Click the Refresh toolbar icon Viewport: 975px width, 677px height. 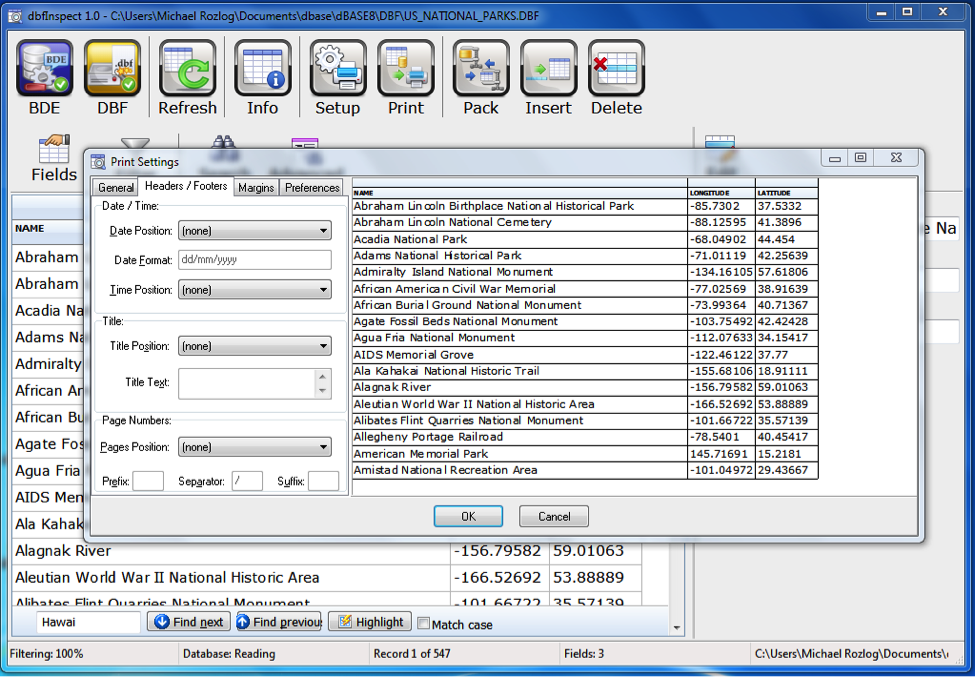pos(187,68)
